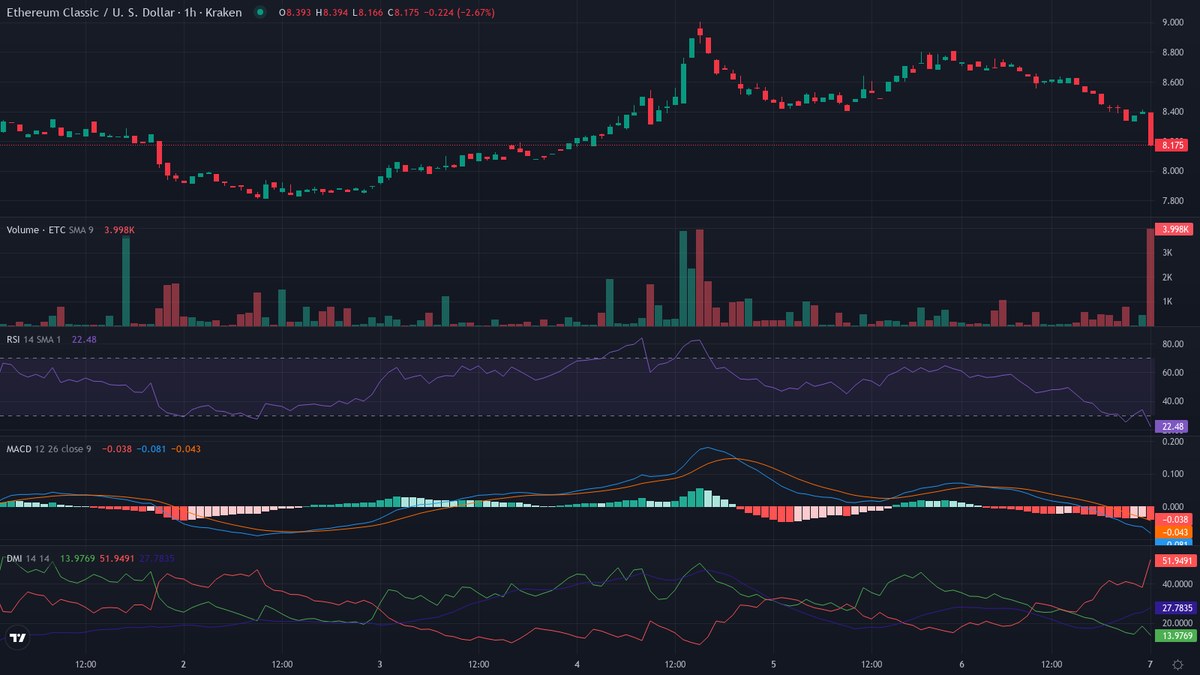
Task: Click the 8.000 price scale label
Action: [1173, 171]
